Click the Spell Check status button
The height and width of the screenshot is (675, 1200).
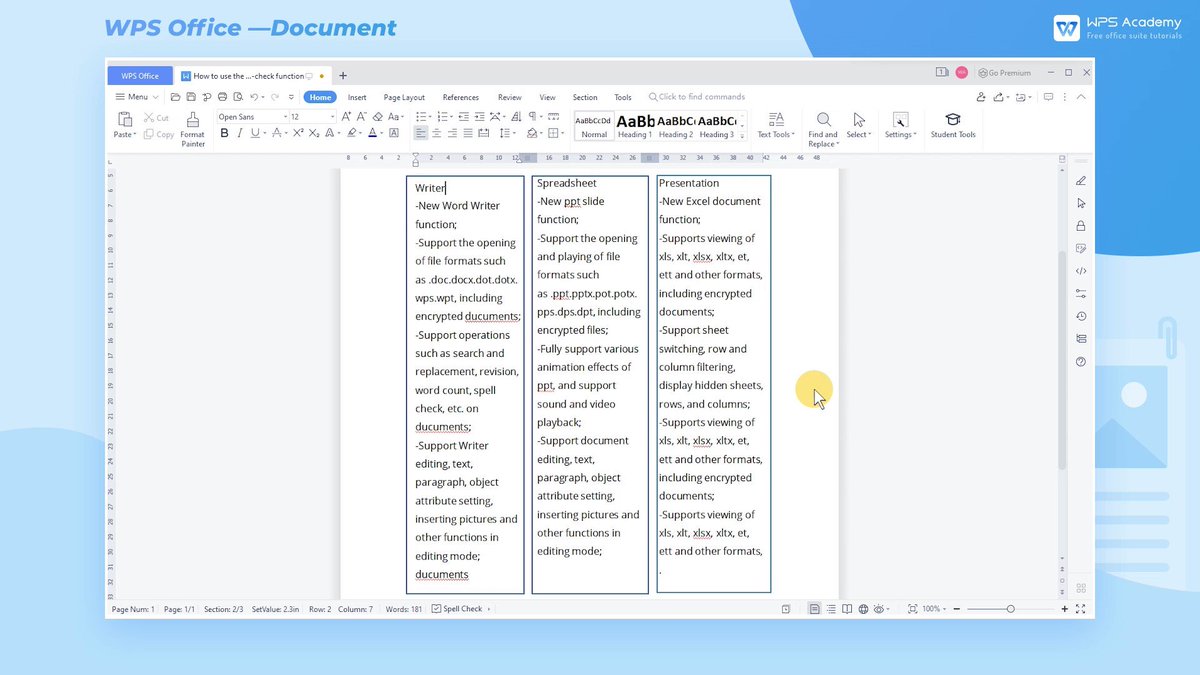(x=462, y=609)
